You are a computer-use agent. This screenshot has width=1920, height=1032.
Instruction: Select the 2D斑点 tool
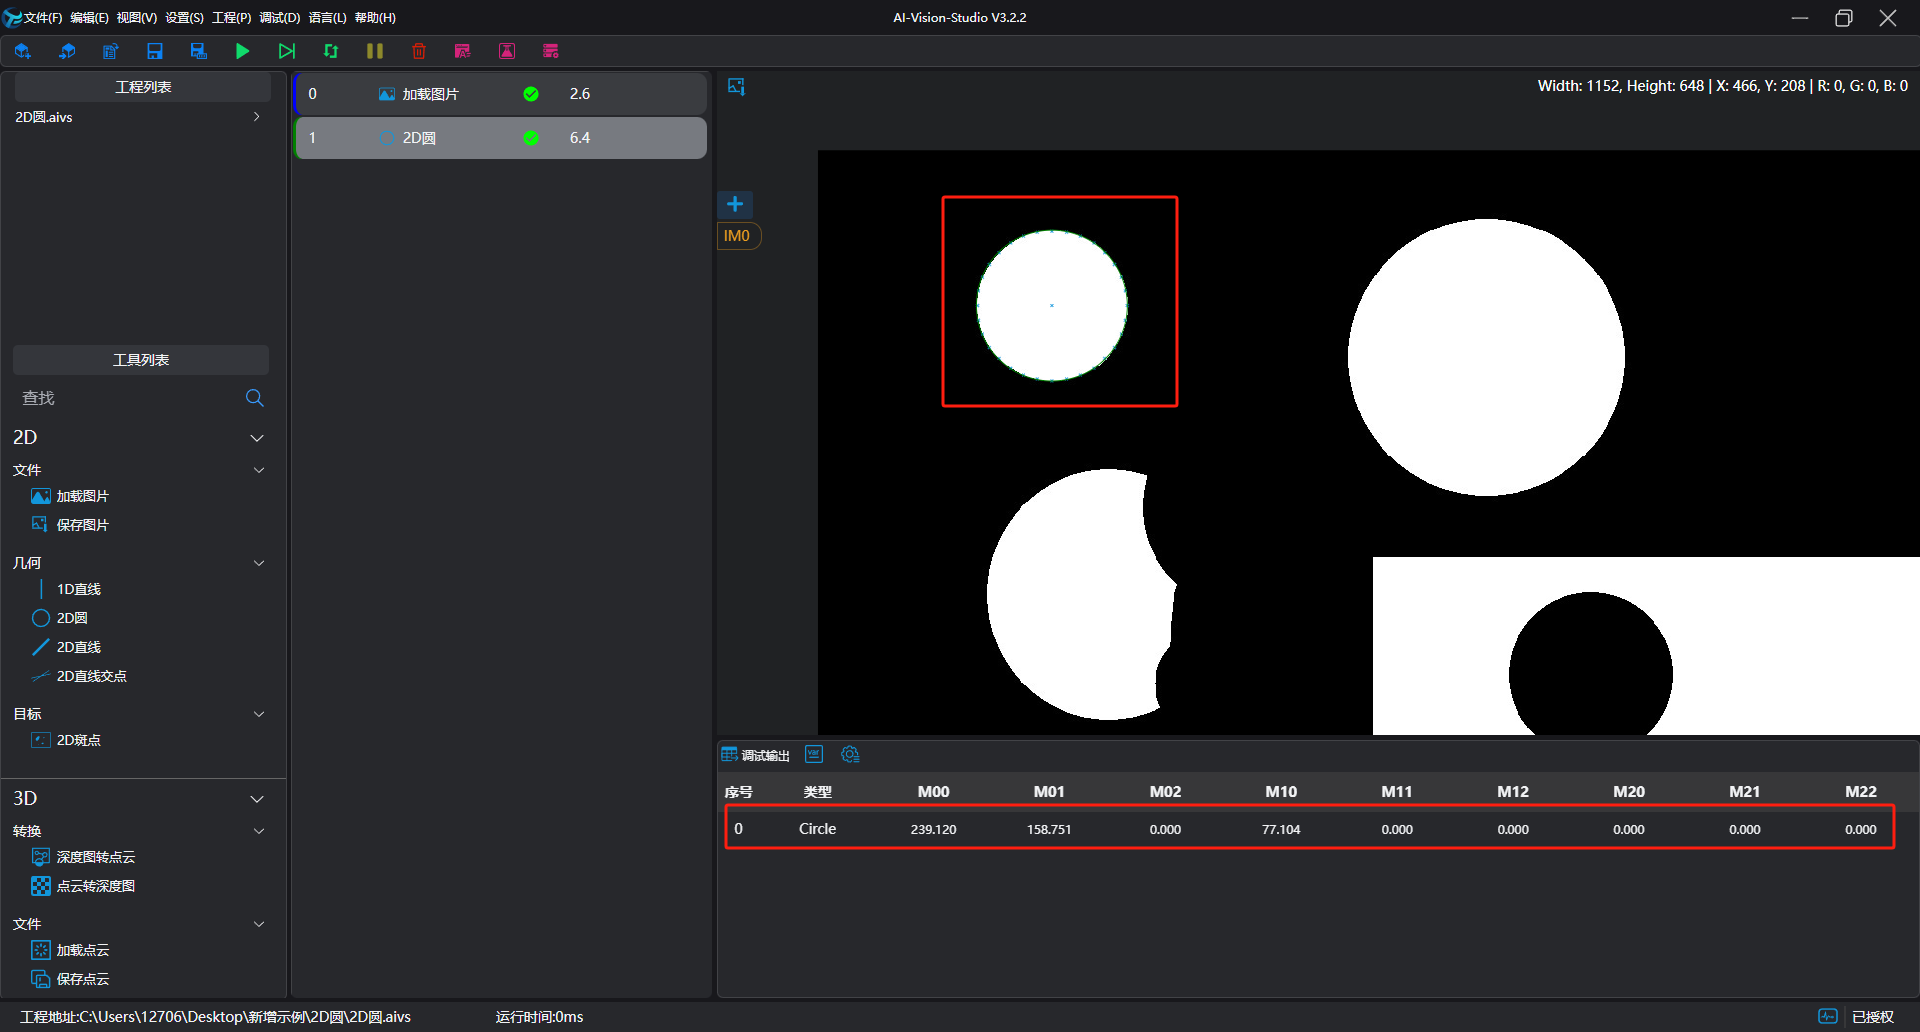[66, 740]
